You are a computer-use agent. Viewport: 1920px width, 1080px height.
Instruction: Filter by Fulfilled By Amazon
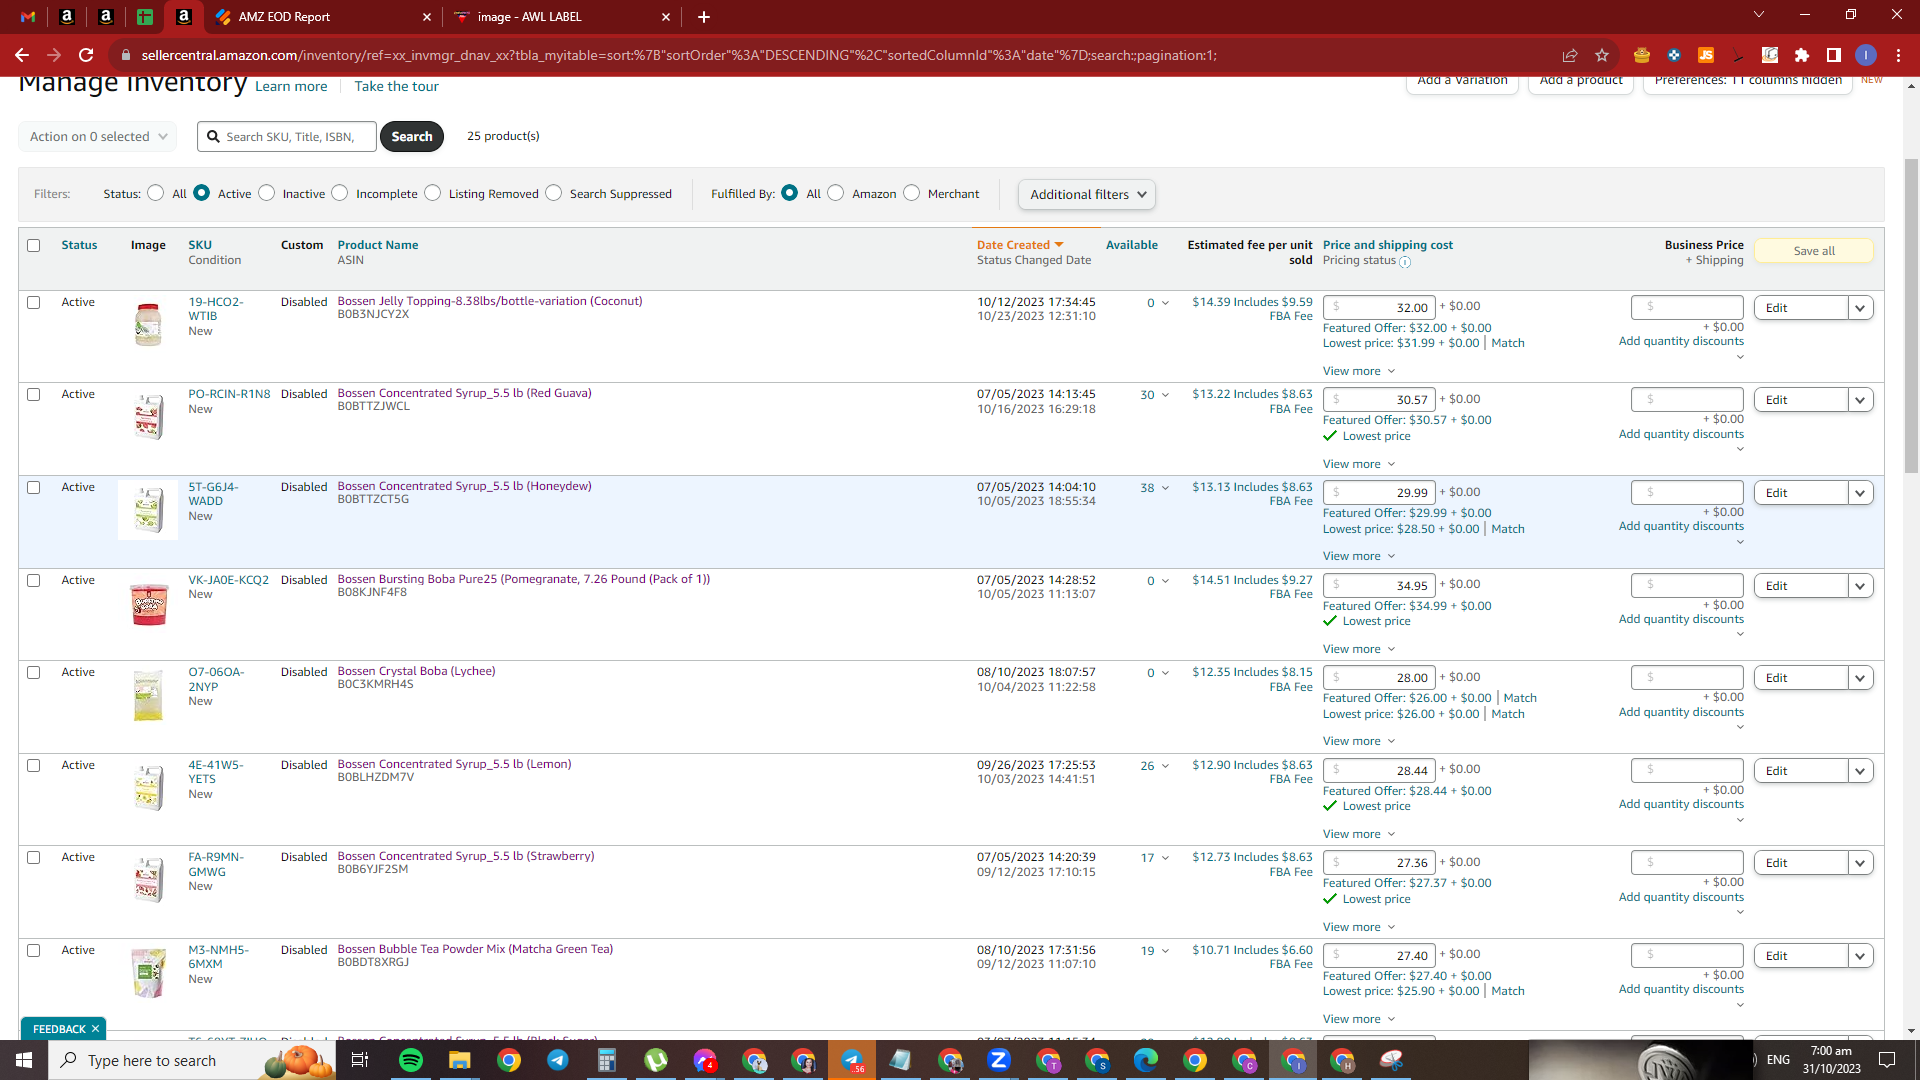point(836,193)
